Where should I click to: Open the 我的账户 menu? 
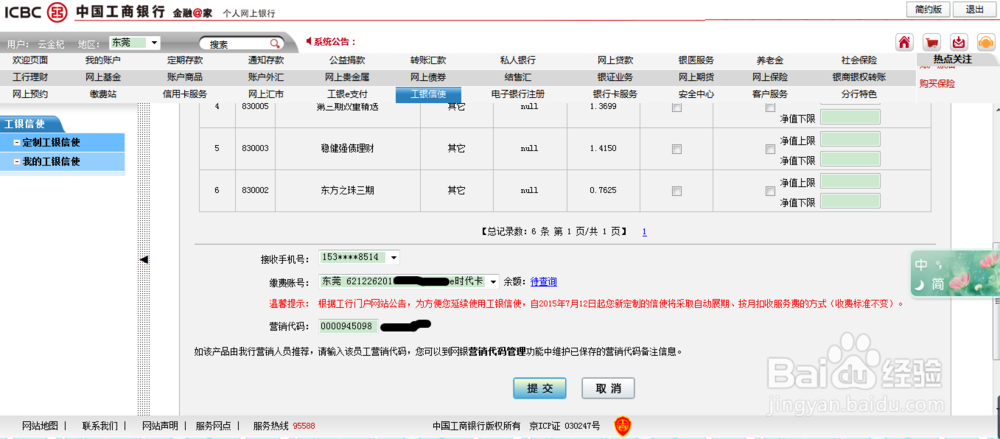point(103,61)
